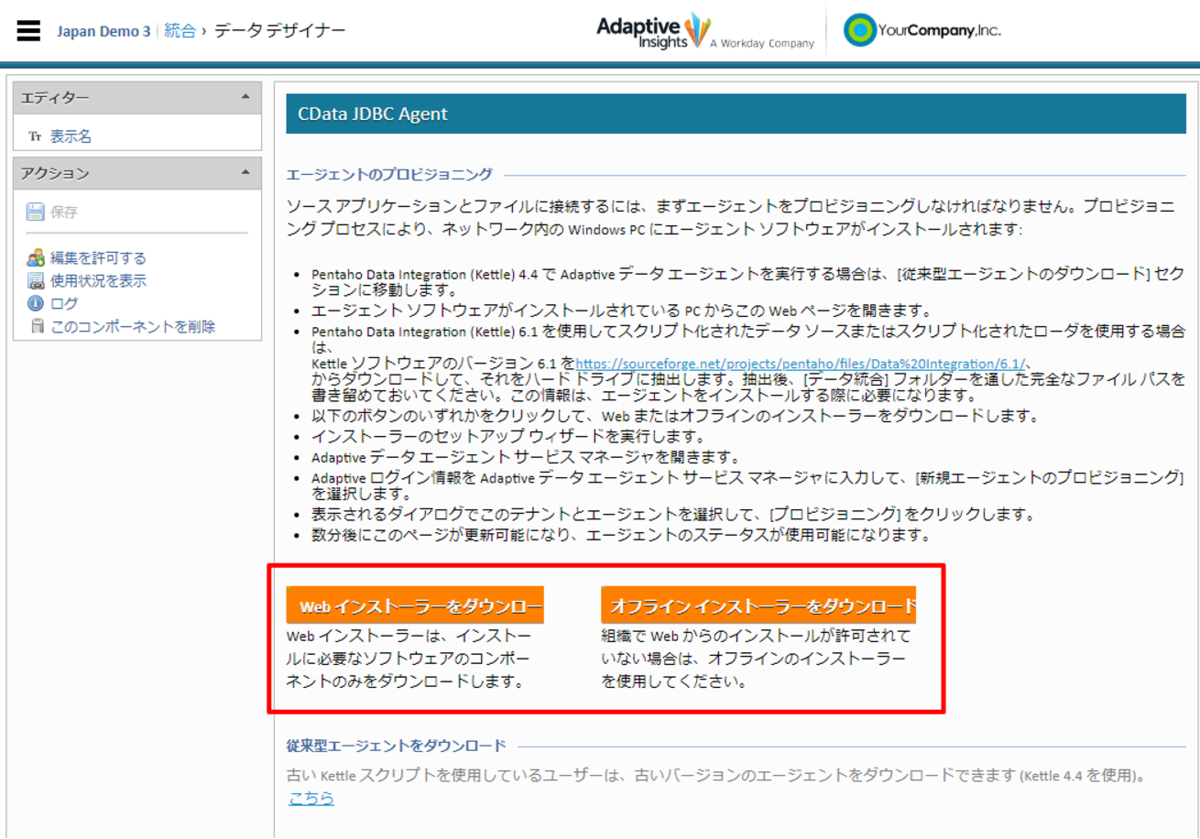Go to the 統合 breadcrumb link
This screenshot has height=839, width=1200.
point(180,30)
